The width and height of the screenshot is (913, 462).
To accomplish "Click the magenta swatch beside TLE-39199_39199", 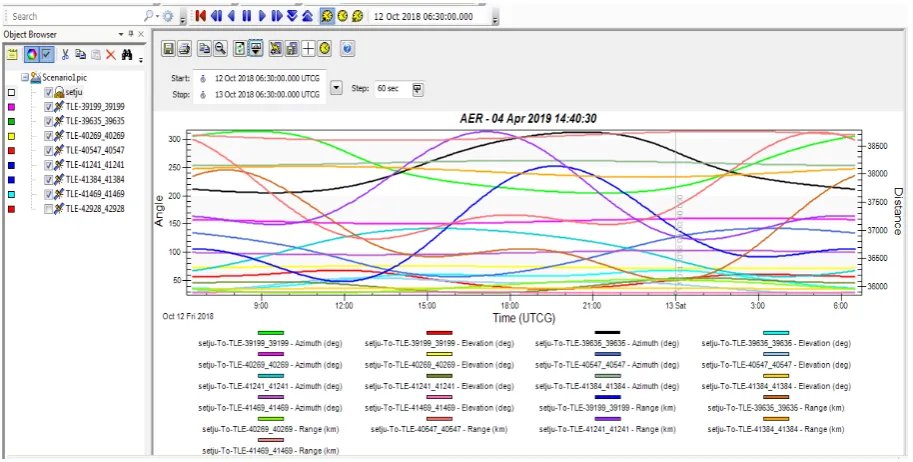I will click(x=12, y=107).
